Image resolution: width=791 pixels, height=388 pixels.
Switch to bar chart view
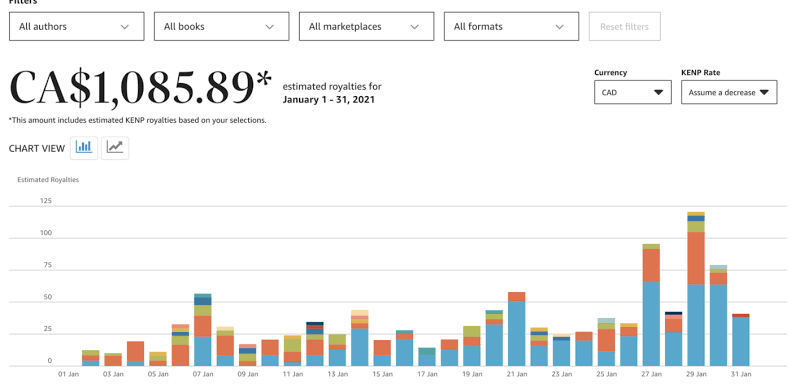[84, 148]
